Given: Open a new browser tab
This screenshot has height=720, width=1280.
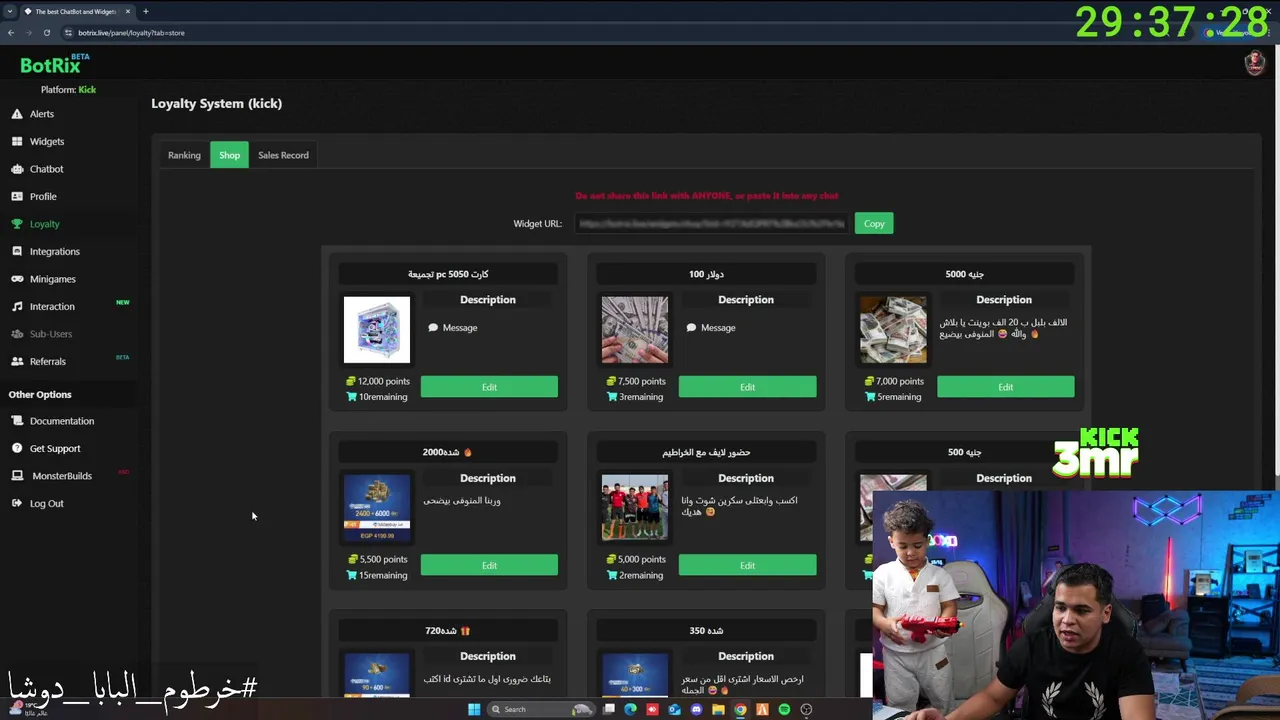Looking at the screenshot, I should point(145,11).
